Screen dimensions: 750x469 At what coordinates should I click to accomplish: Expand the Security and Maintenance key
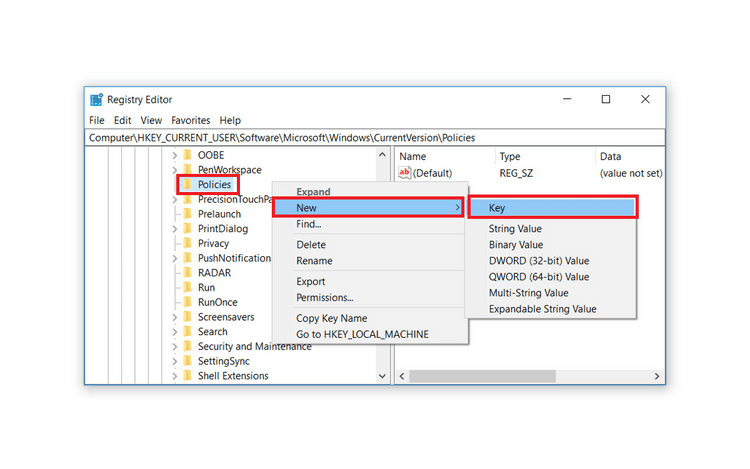(x=175, y=347)
